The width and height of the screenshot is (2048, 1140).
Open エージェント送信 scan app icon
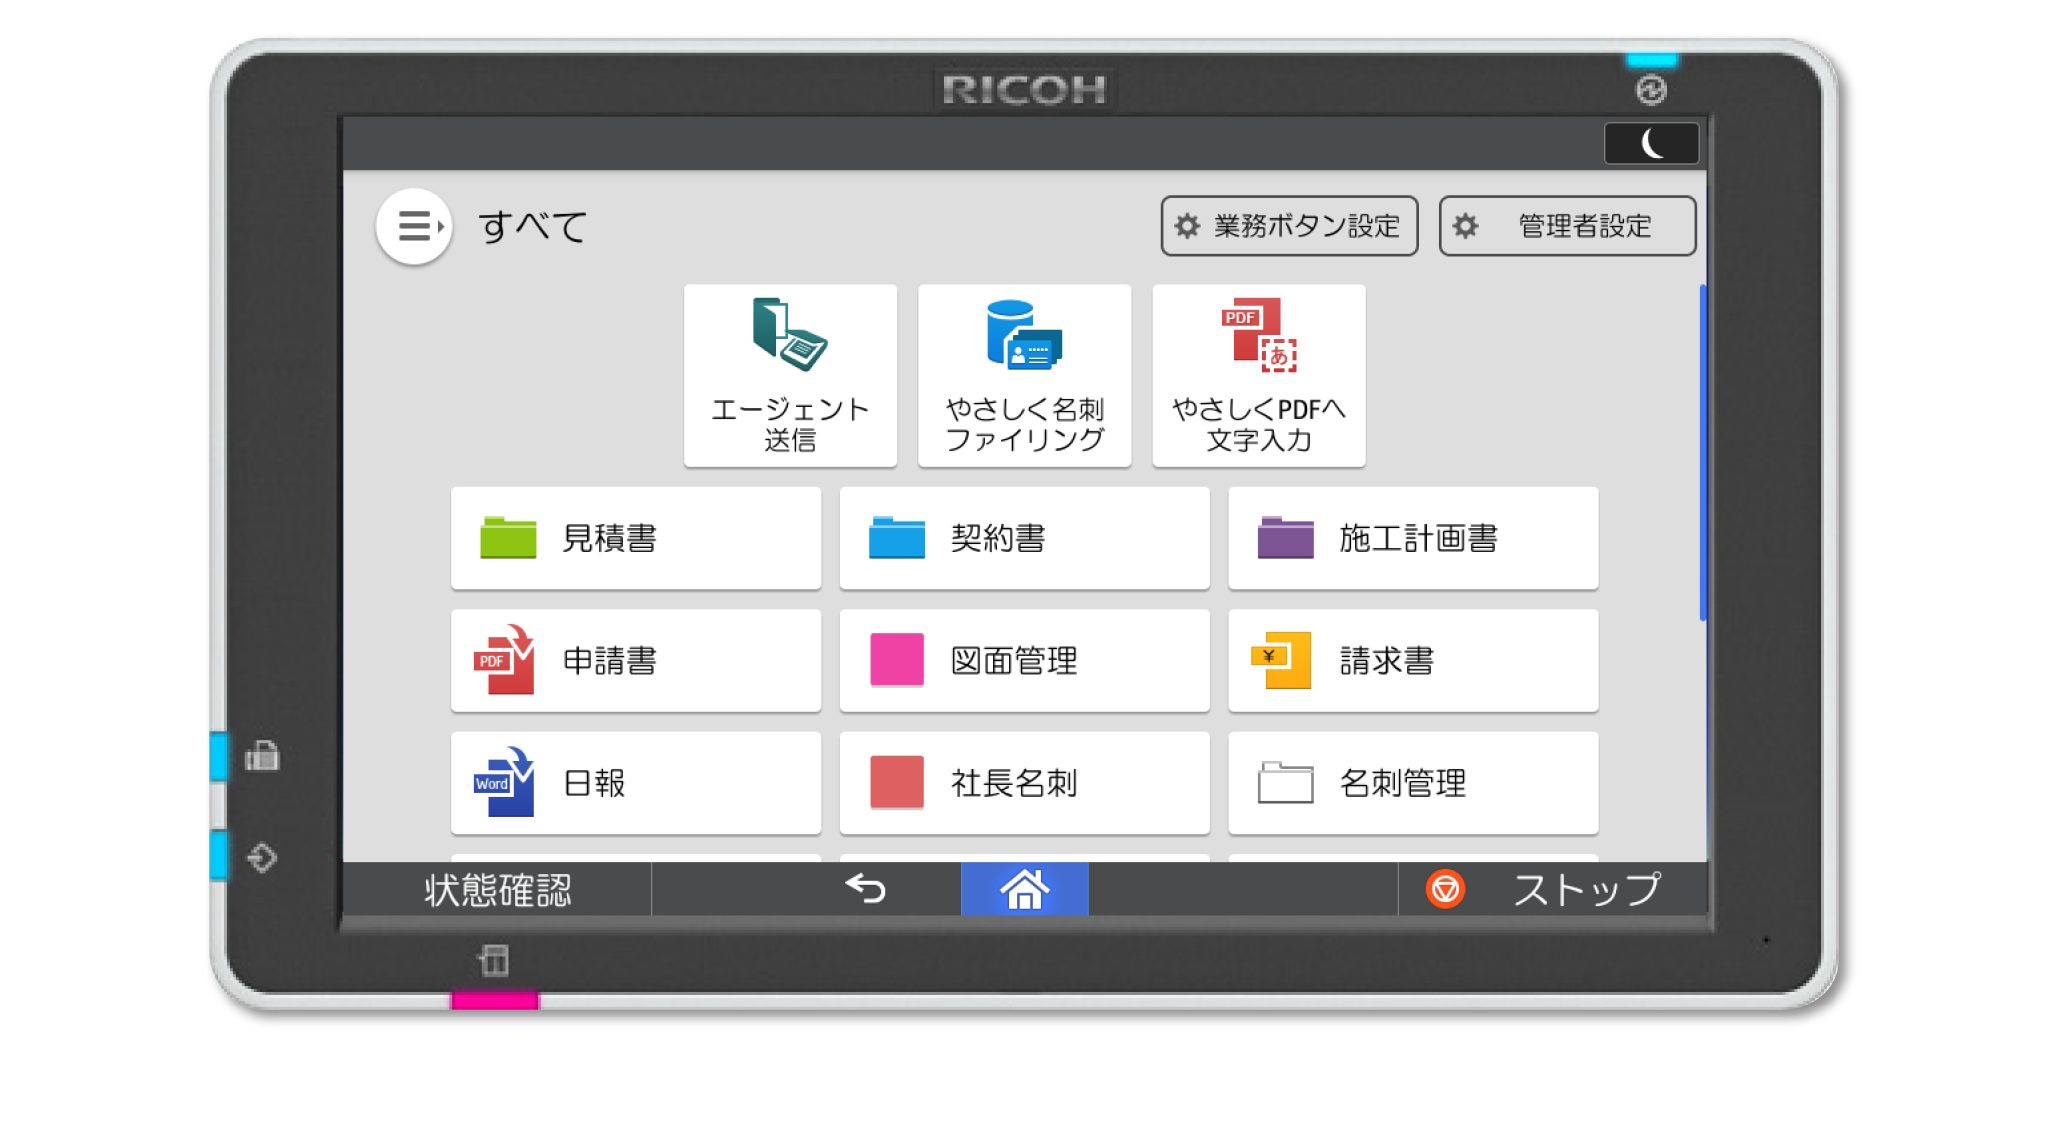pos(789,375)
